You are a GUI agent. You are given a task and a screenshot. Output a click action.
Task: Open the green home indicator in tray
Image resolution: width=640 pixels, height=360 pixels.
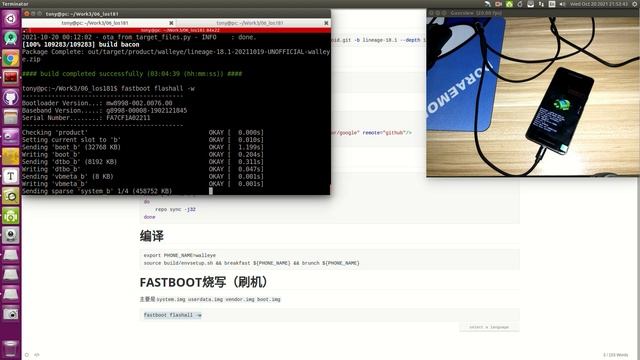click(509, 4)
